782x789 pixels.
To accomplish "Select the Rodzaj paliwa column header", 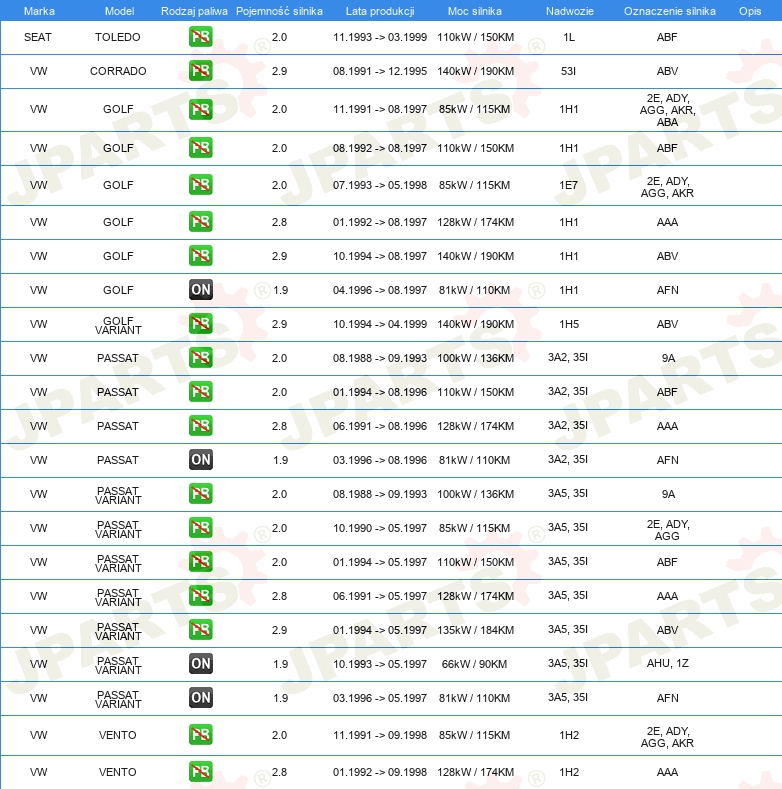I will tap(194, 11).
